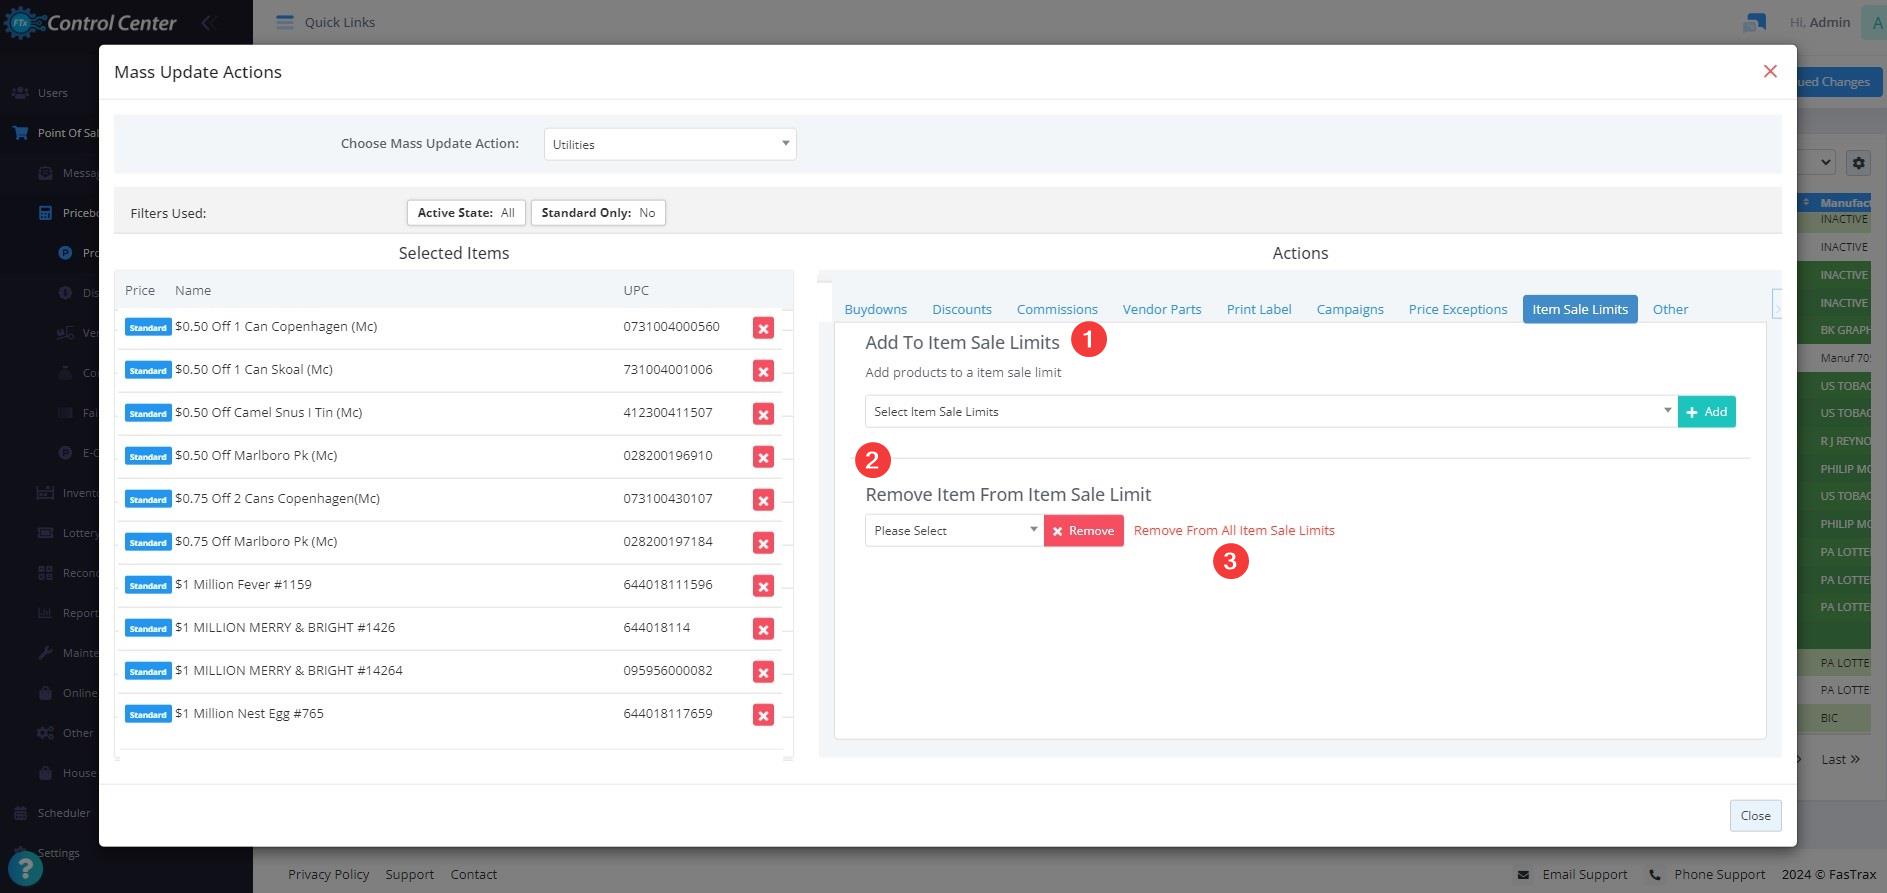Click the chat messages icon in header
Image resolution: width=1887 pixels, height=893 pixels.
(1754, 22)
